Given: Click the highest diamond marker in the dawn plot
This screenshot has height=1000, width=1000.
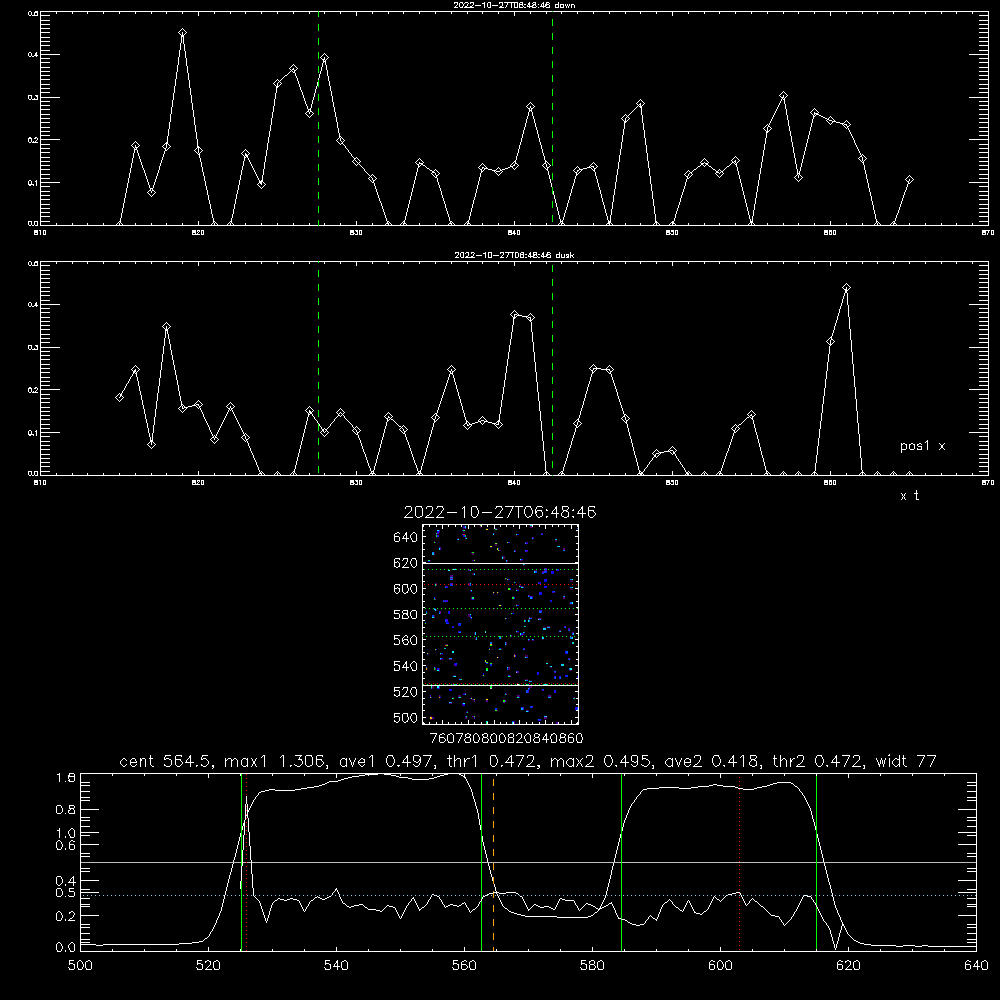Looking at the screenshot, I should (182, 33).
